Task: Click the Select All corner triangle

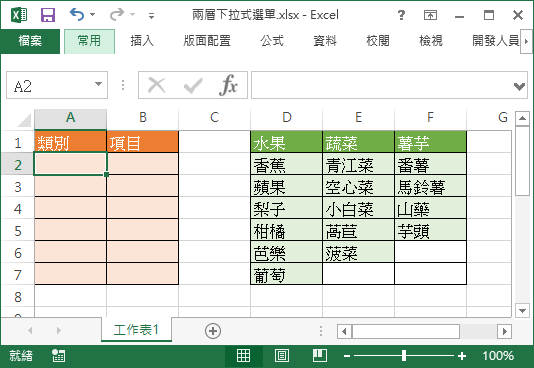Action: (25, 120)
